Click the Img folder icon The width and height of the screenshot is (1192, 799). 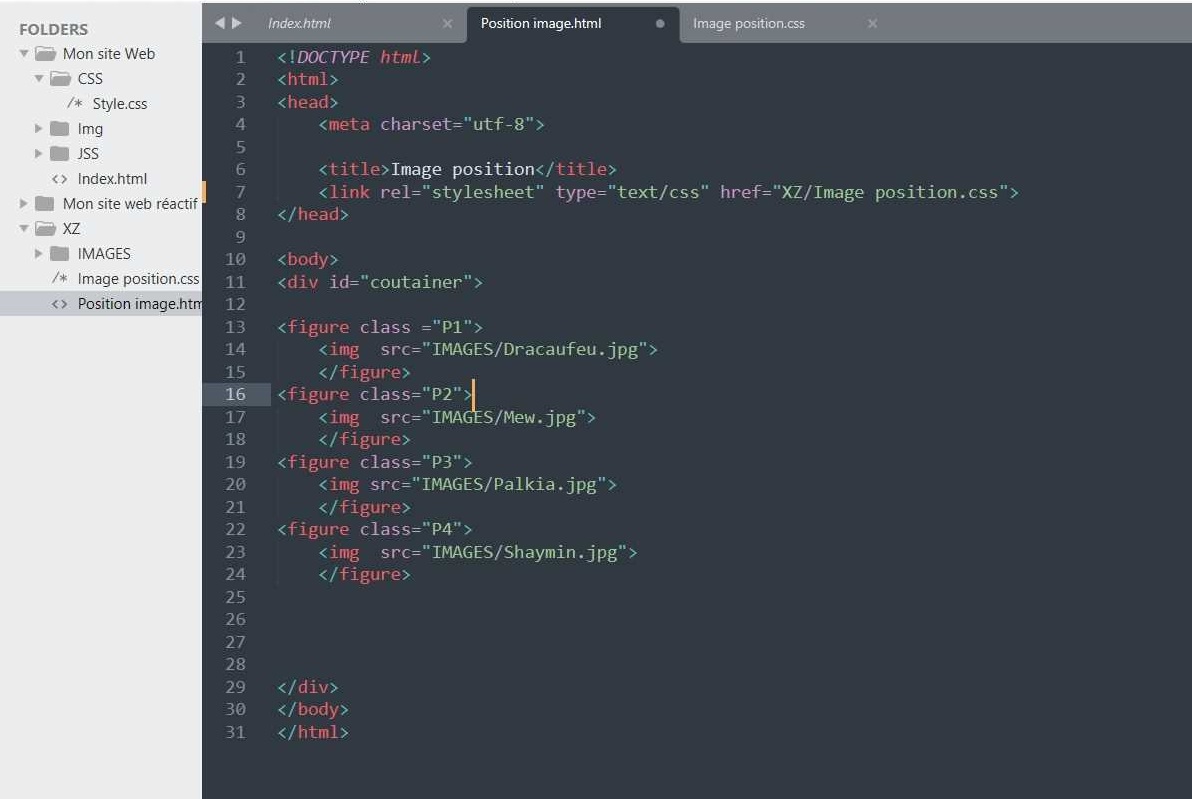click(60, 128)
